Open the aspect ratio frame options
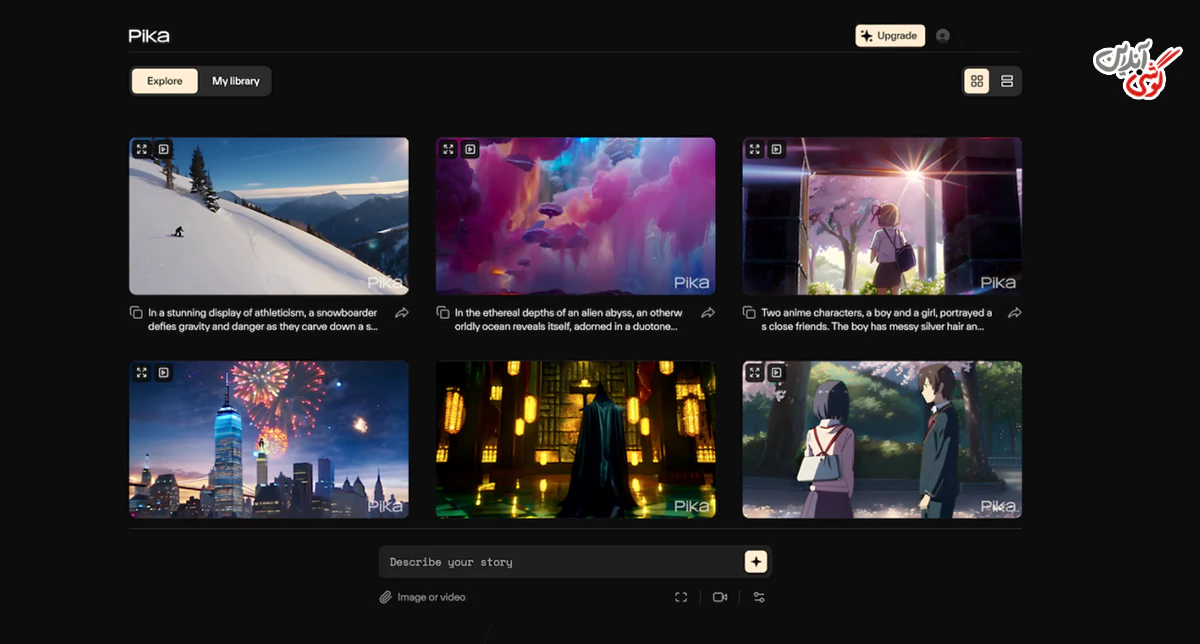1200x644 pixels. tap(681, 597)
